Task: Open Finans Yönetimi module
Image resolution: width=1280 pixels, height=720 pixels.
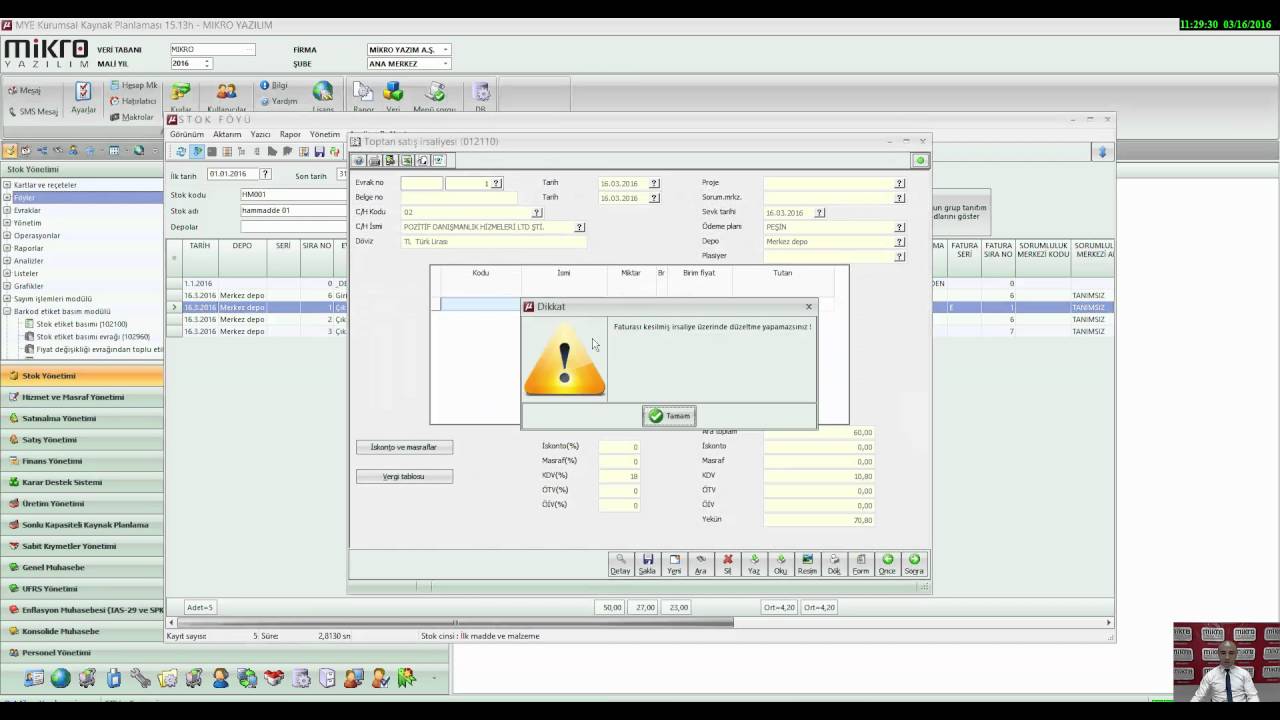Action: coord(81,461)
